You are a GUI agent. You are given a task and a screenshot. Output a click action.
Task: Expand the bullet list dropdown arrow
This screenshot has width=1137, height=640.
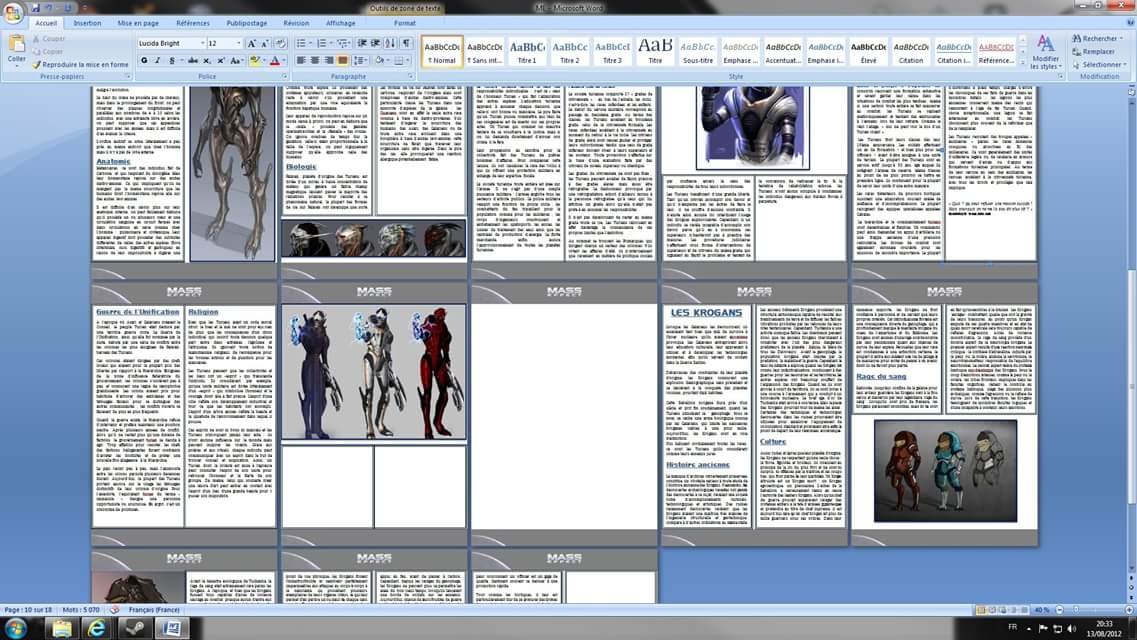310,43
